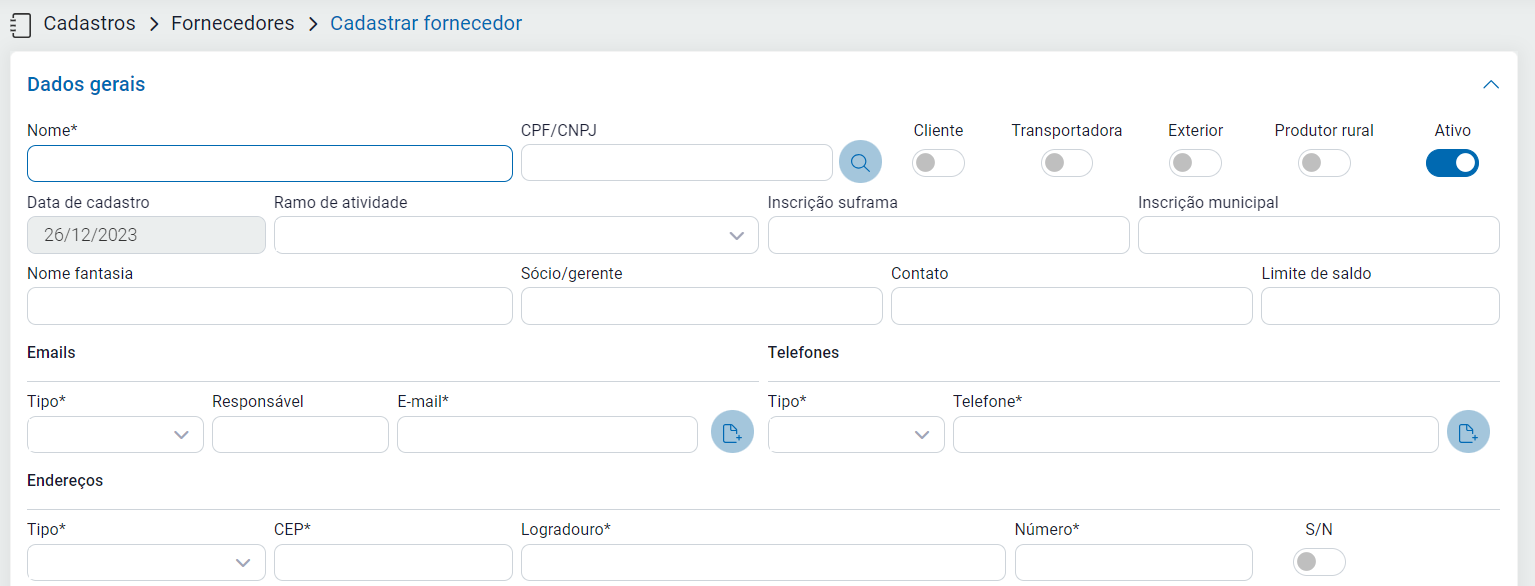Click the Limite de saldo field
Screen dimensions: 1535x586
pyautogui.click(x=1380, y=306)
